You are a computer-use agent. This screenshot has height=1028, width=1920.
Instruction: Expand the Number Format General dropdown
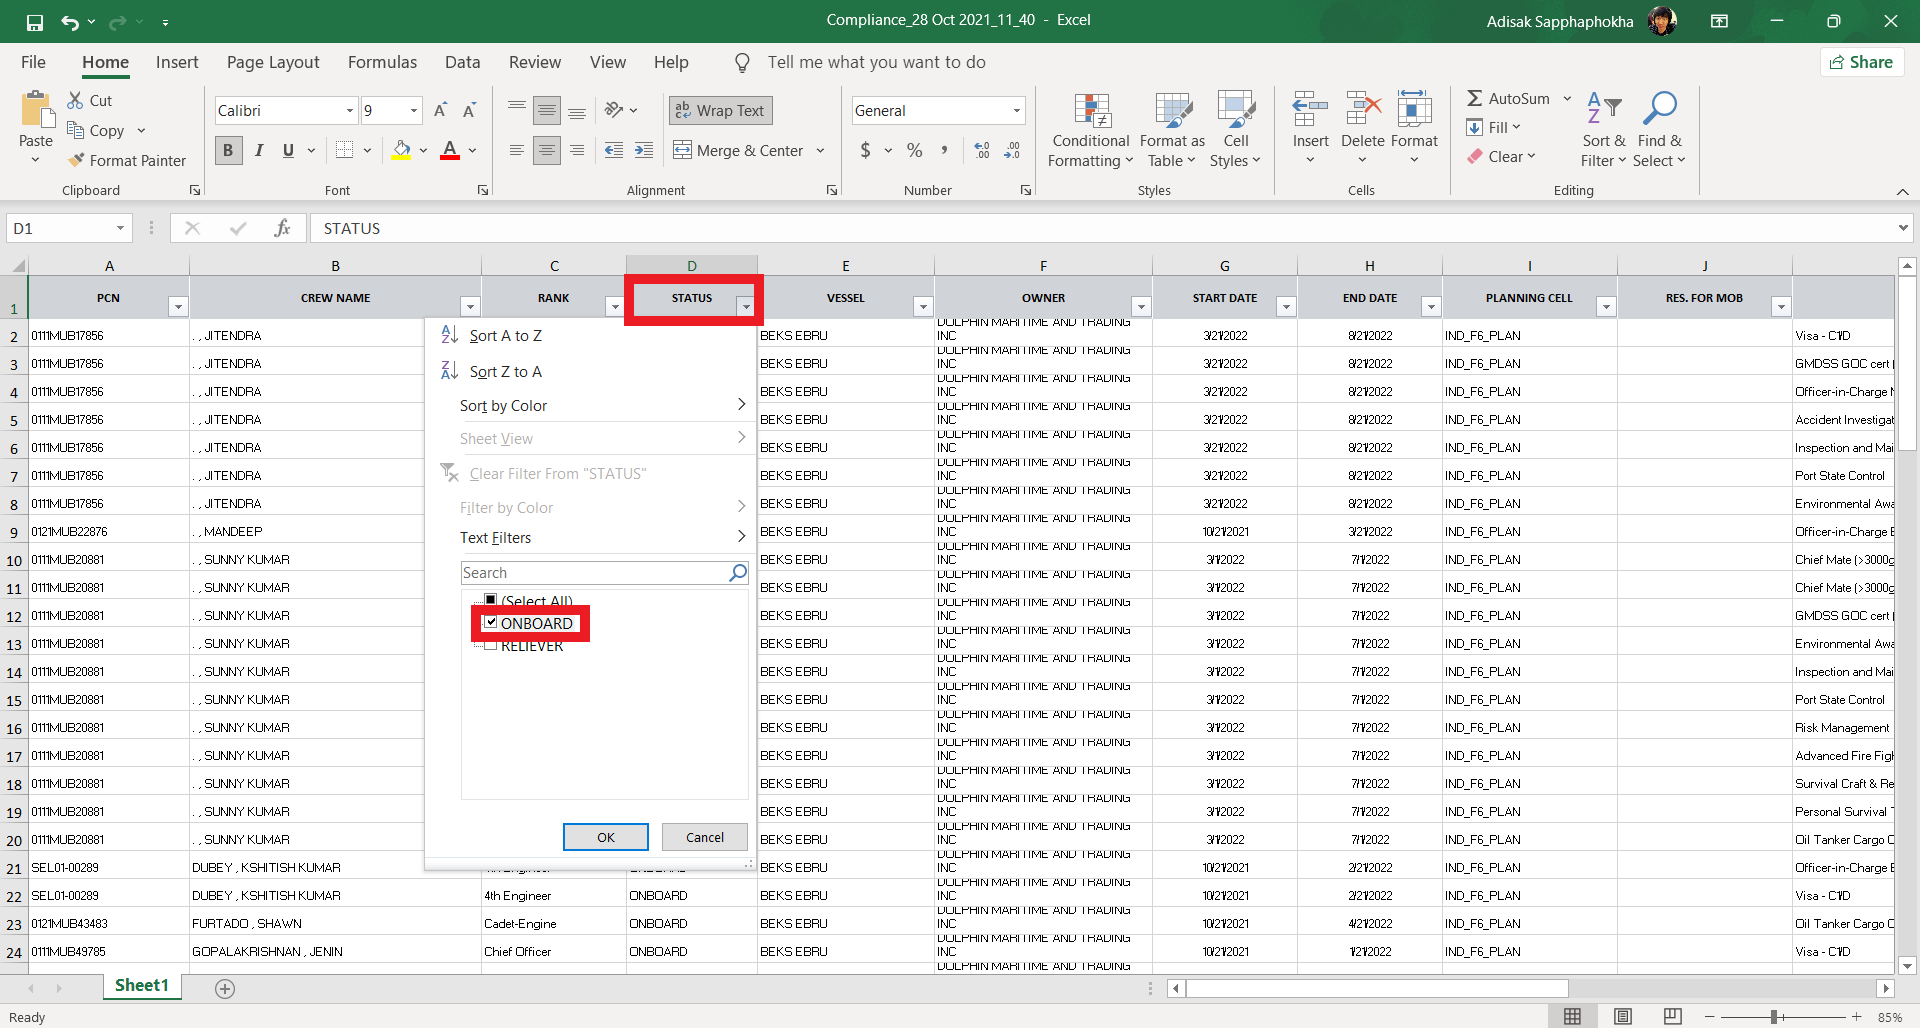click(x=1016, y=110)
